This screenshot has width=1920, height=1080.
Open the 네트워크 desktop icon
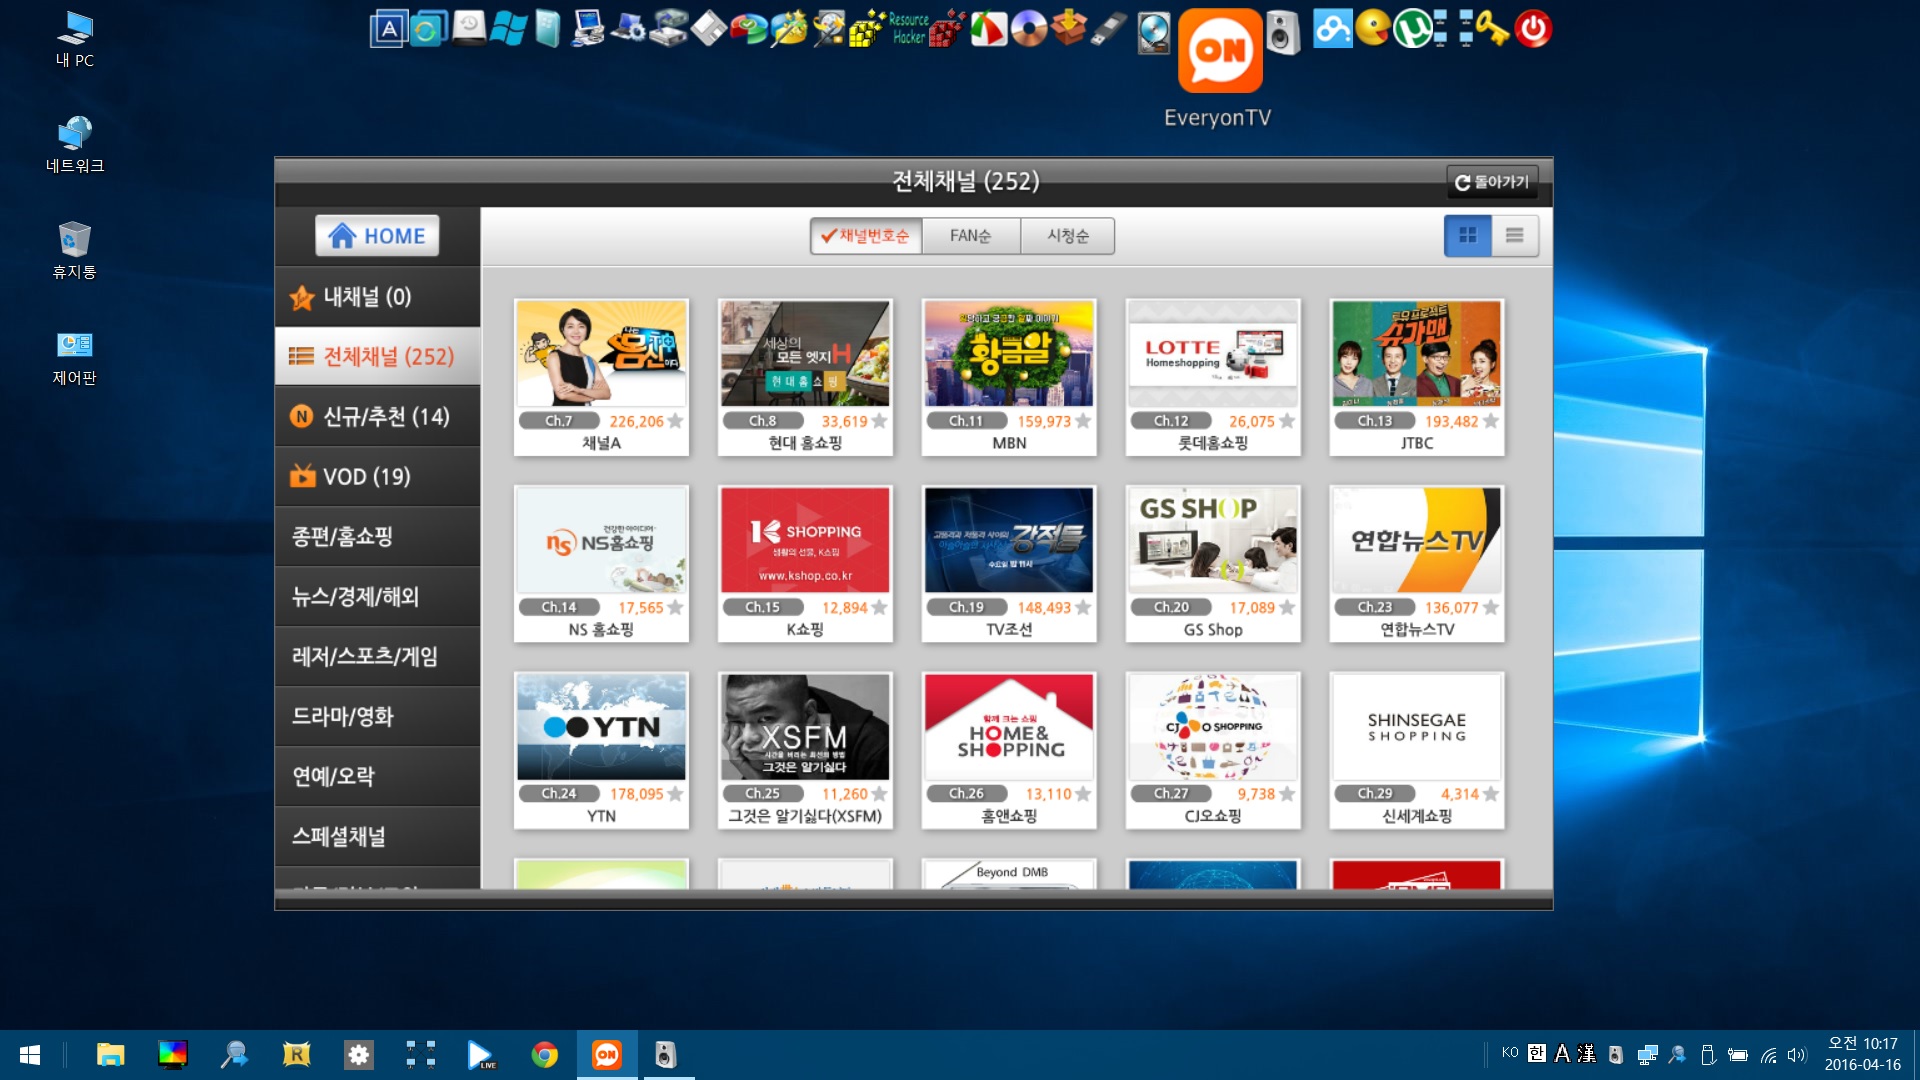click(75, 145)
